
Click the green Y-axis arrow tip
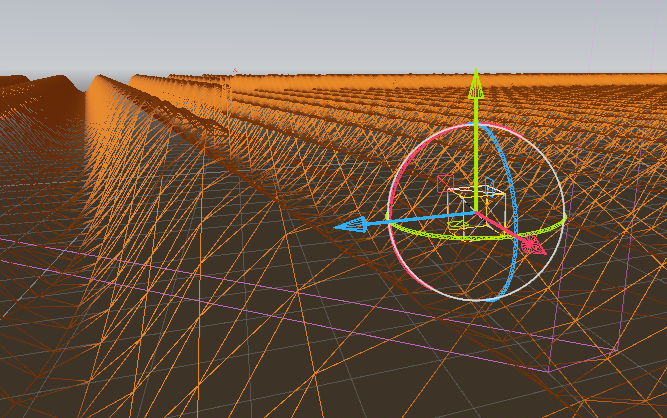(477, 81)
